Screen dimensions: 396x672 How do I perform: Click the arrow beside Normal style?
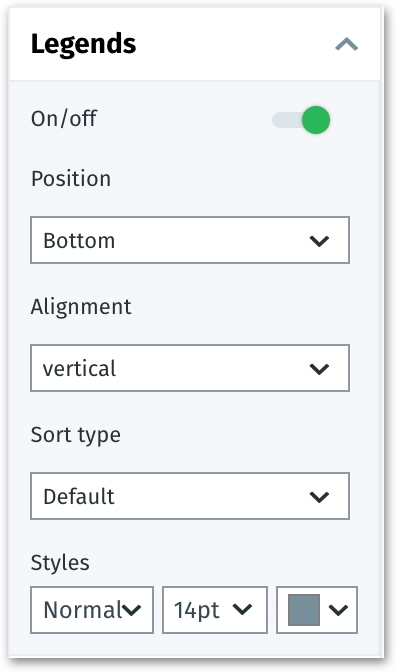132,610
